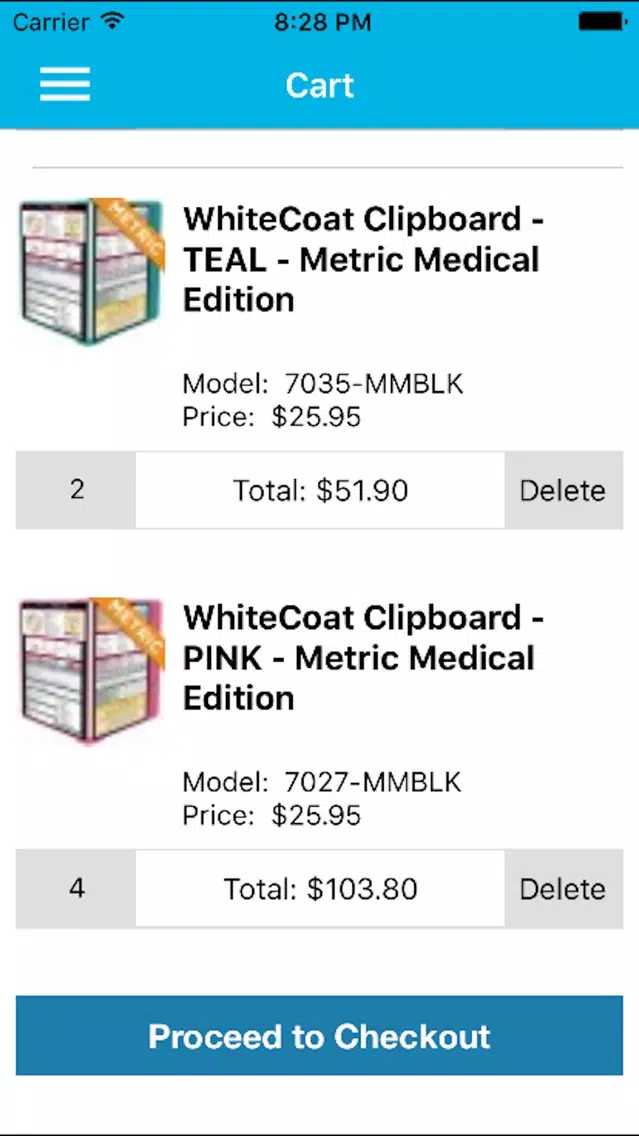This screenshot has height=1136, width=639.
Task: Tap the battery icon in status bar
Action: click(x=602, y=20)
